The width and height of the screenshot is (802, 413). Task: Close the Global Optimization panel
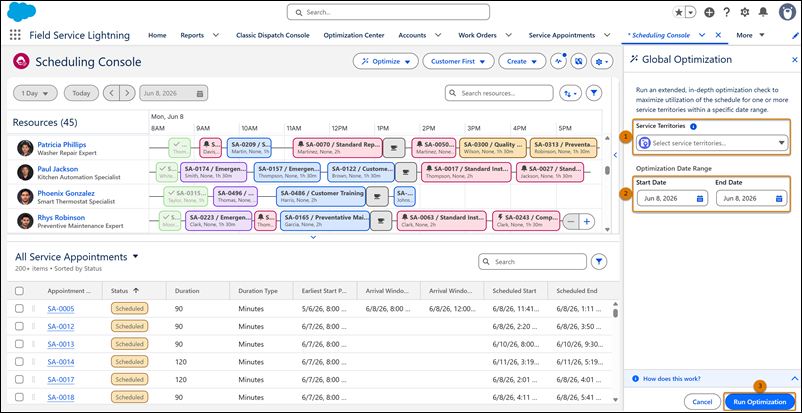point(795,60)
